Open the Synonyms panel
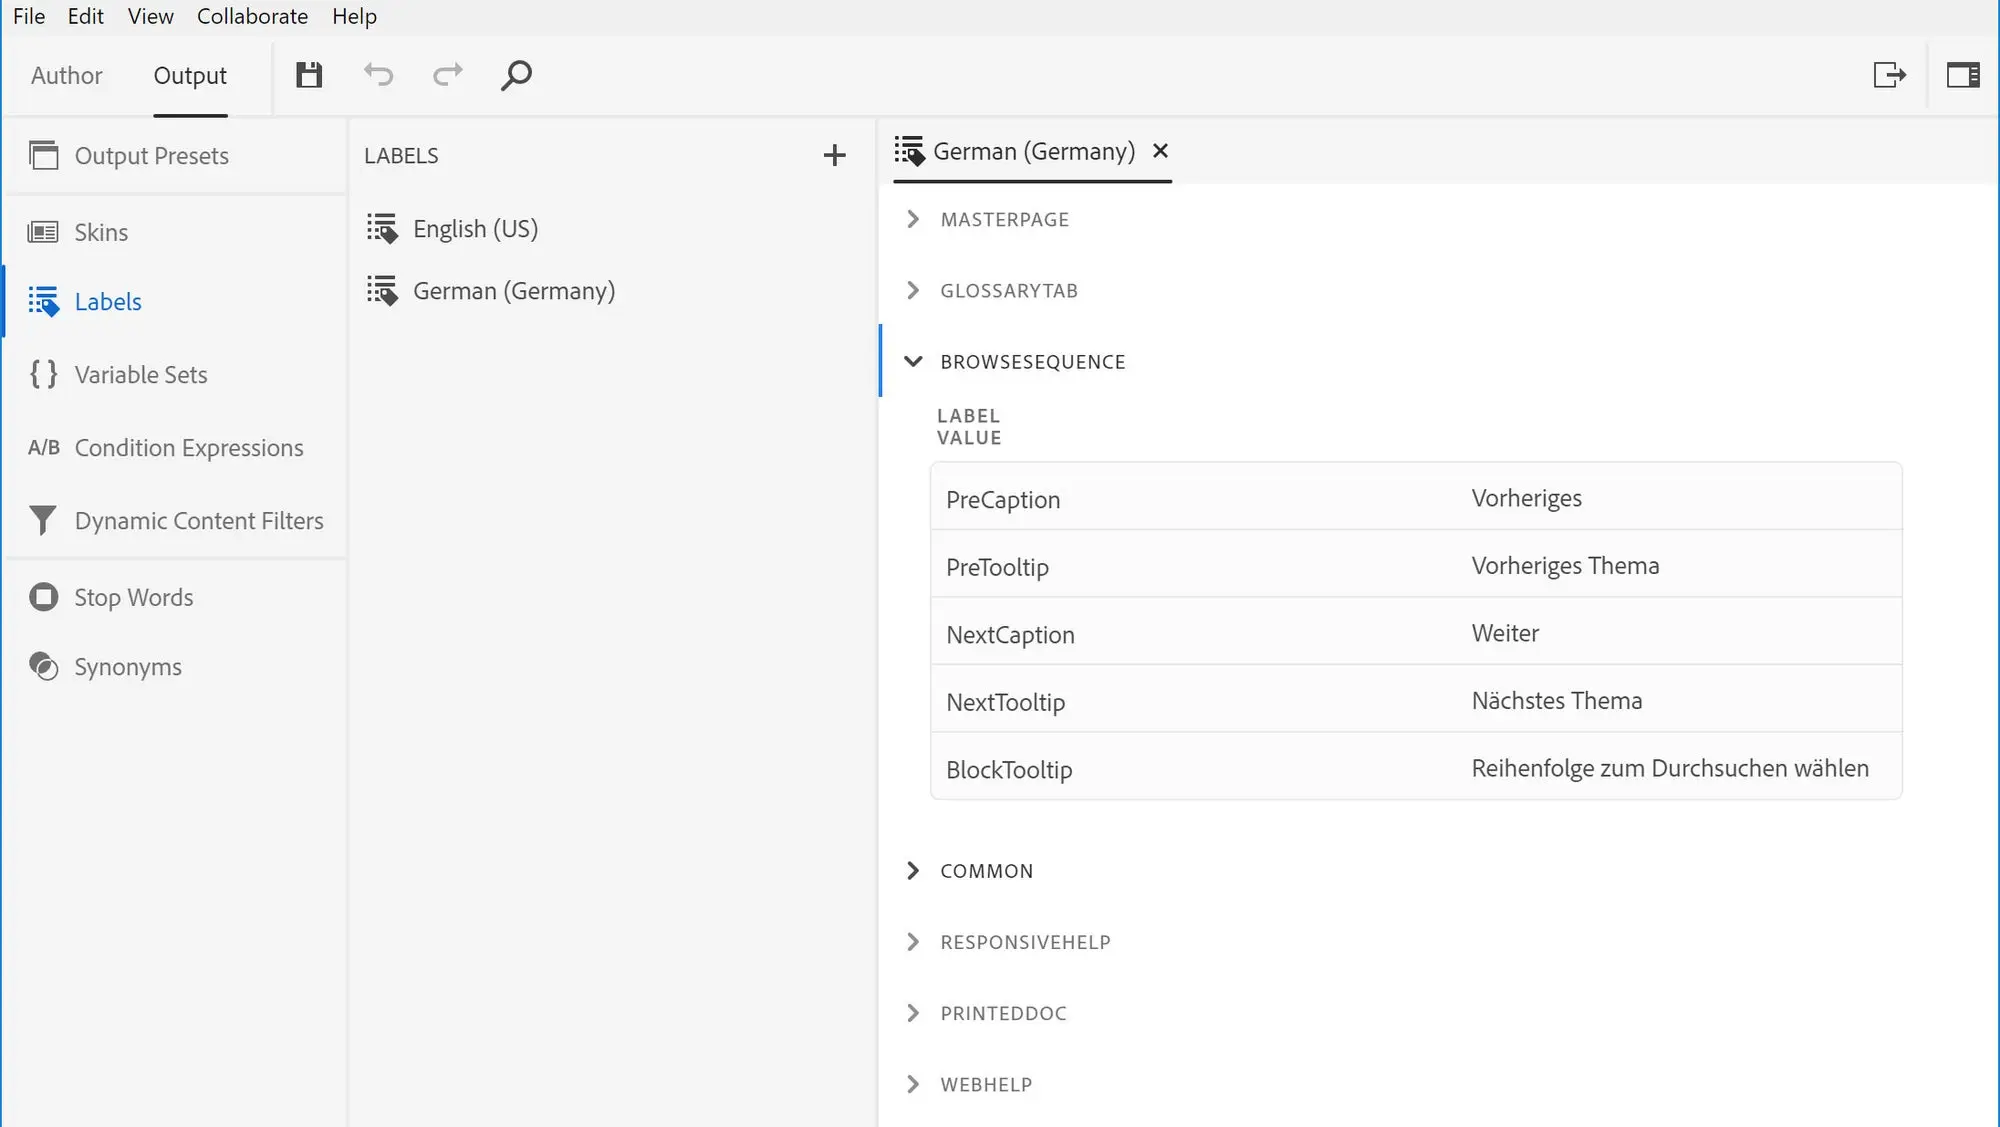Image resolution: width=2000 pixels, height=1127 pixels. coord(43,666)
